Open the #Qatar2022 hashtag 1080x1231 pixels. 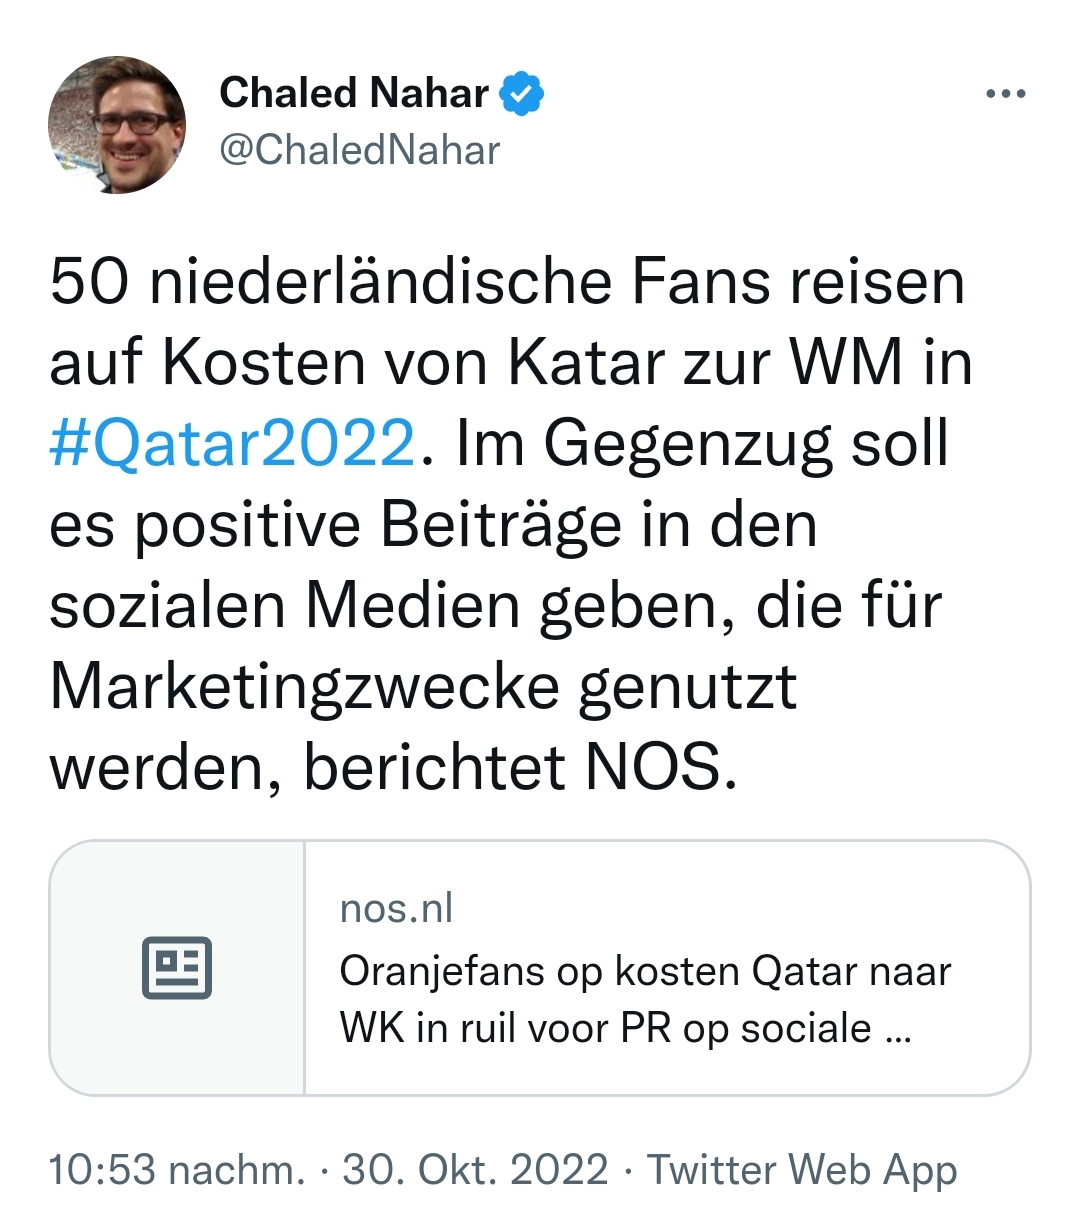(x=232, y=443)
